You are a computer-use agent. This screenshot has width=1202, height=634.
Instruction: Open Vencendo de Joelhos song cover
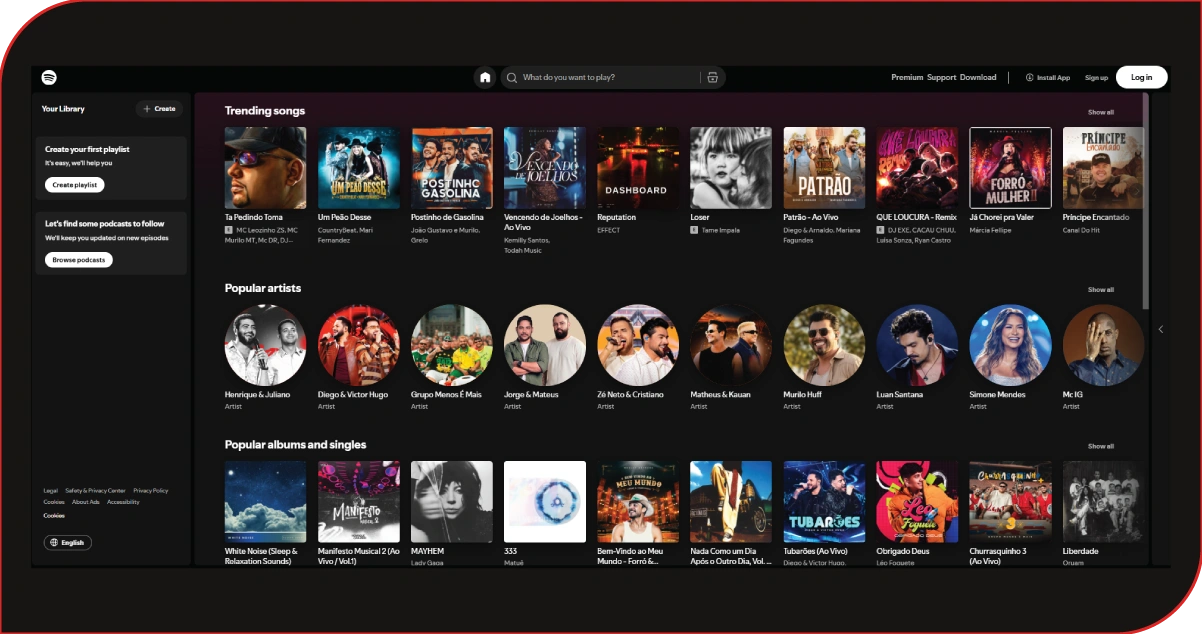click(545, 168)
